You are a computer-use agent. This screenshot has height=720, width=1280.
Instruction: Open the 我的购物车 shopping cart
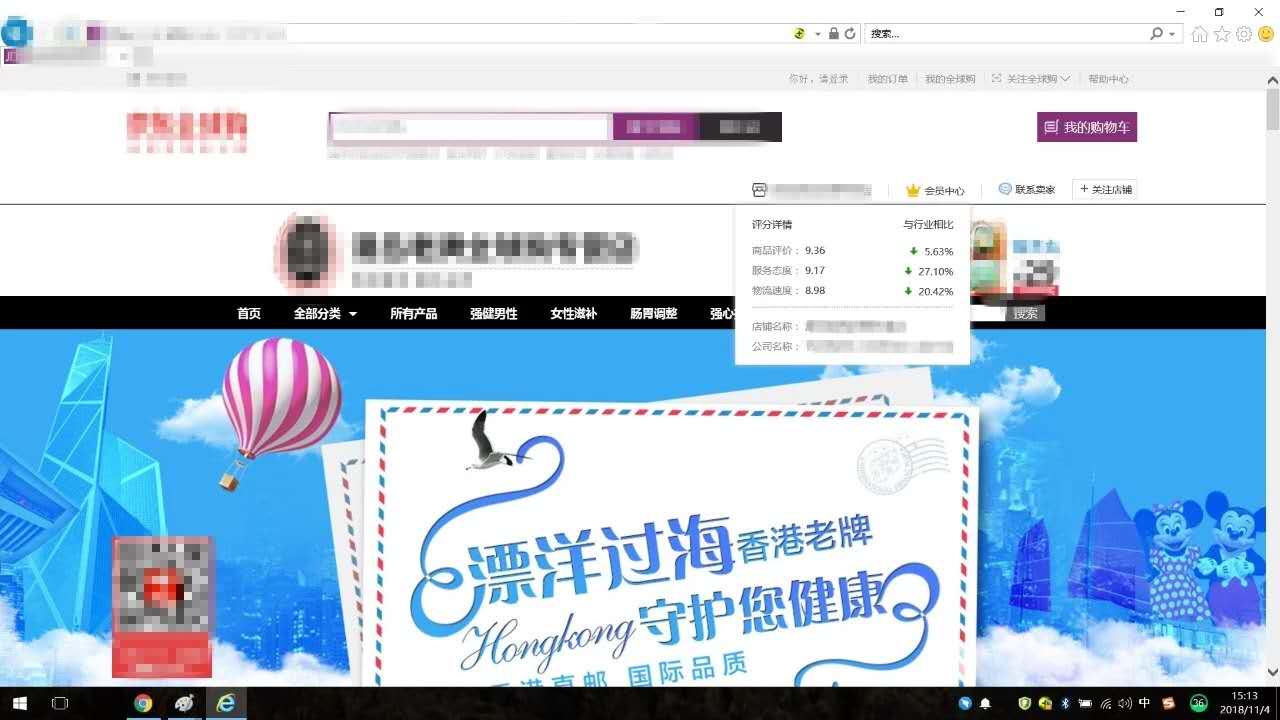(x=1086, y=127)
